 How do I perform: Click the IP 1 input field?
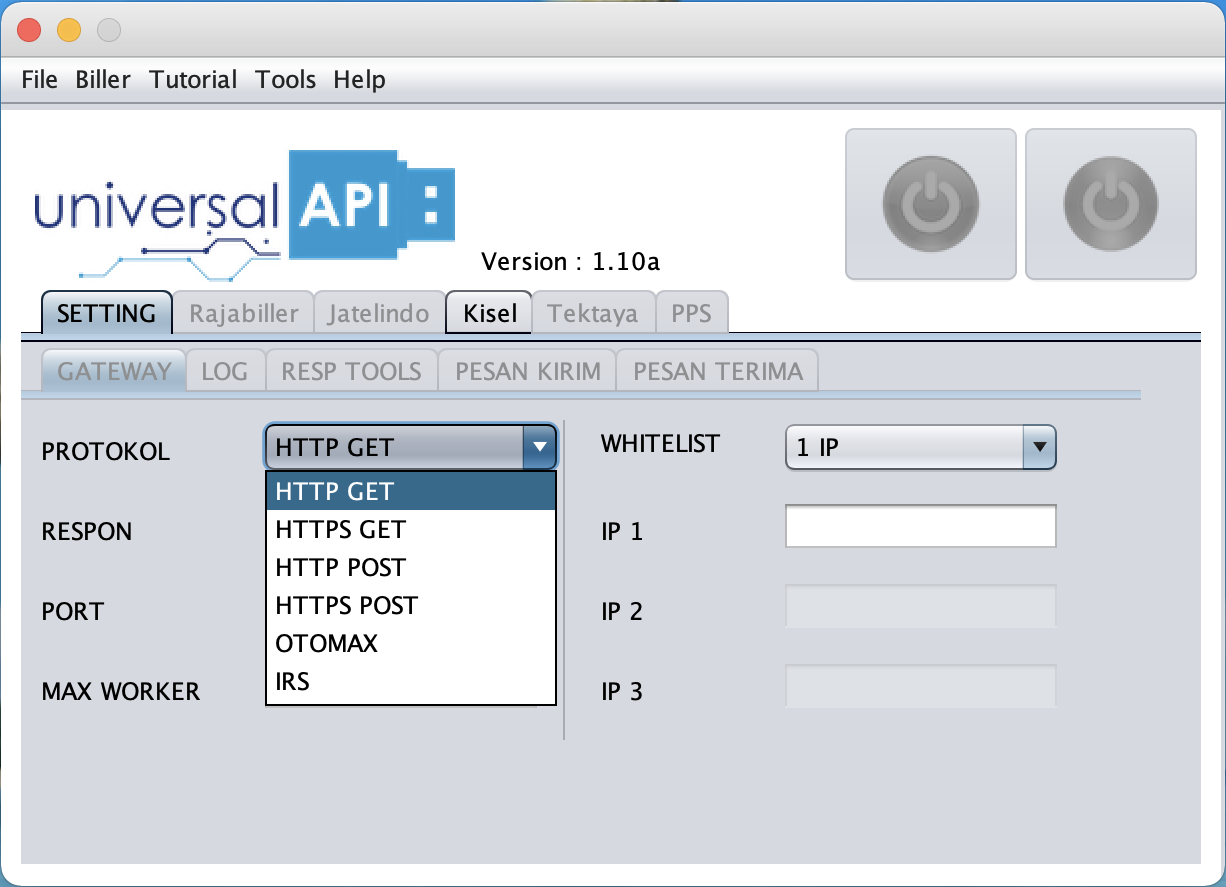click(921, 526)
